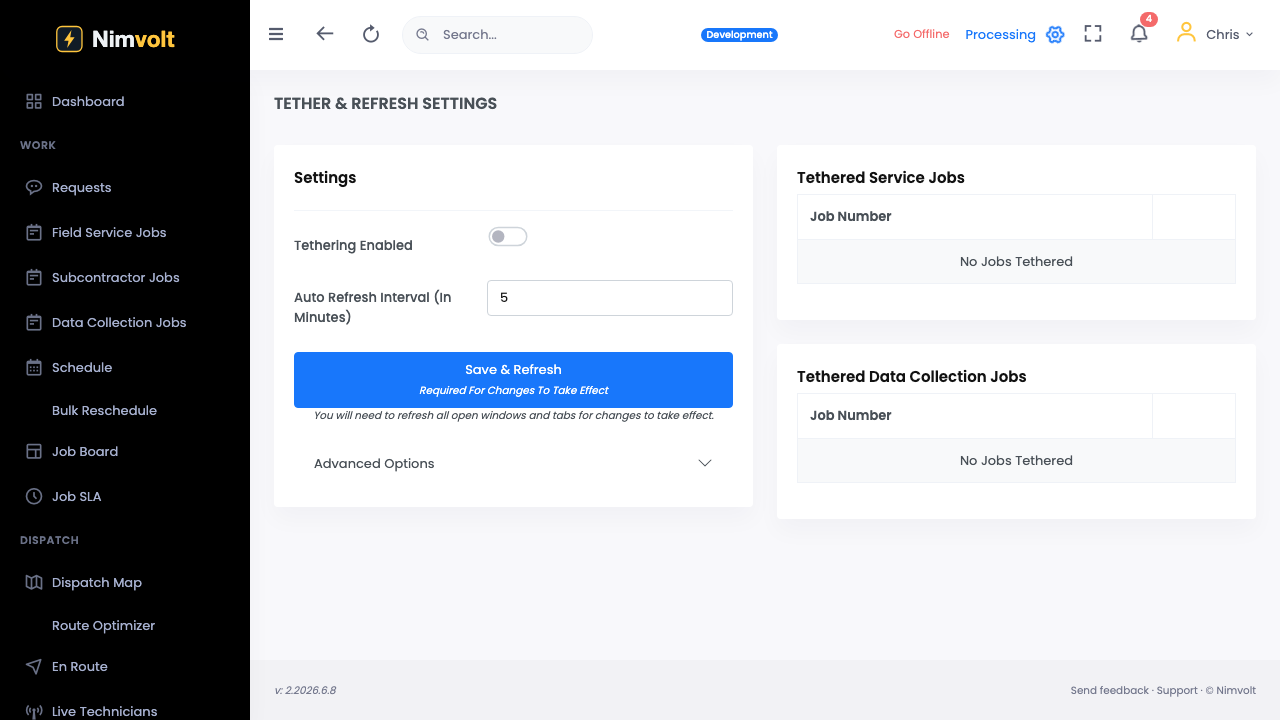This screenshot has height=720, width=1280.
Task: Click the Auto Refresh Interval input field
Action: (610, 298)
